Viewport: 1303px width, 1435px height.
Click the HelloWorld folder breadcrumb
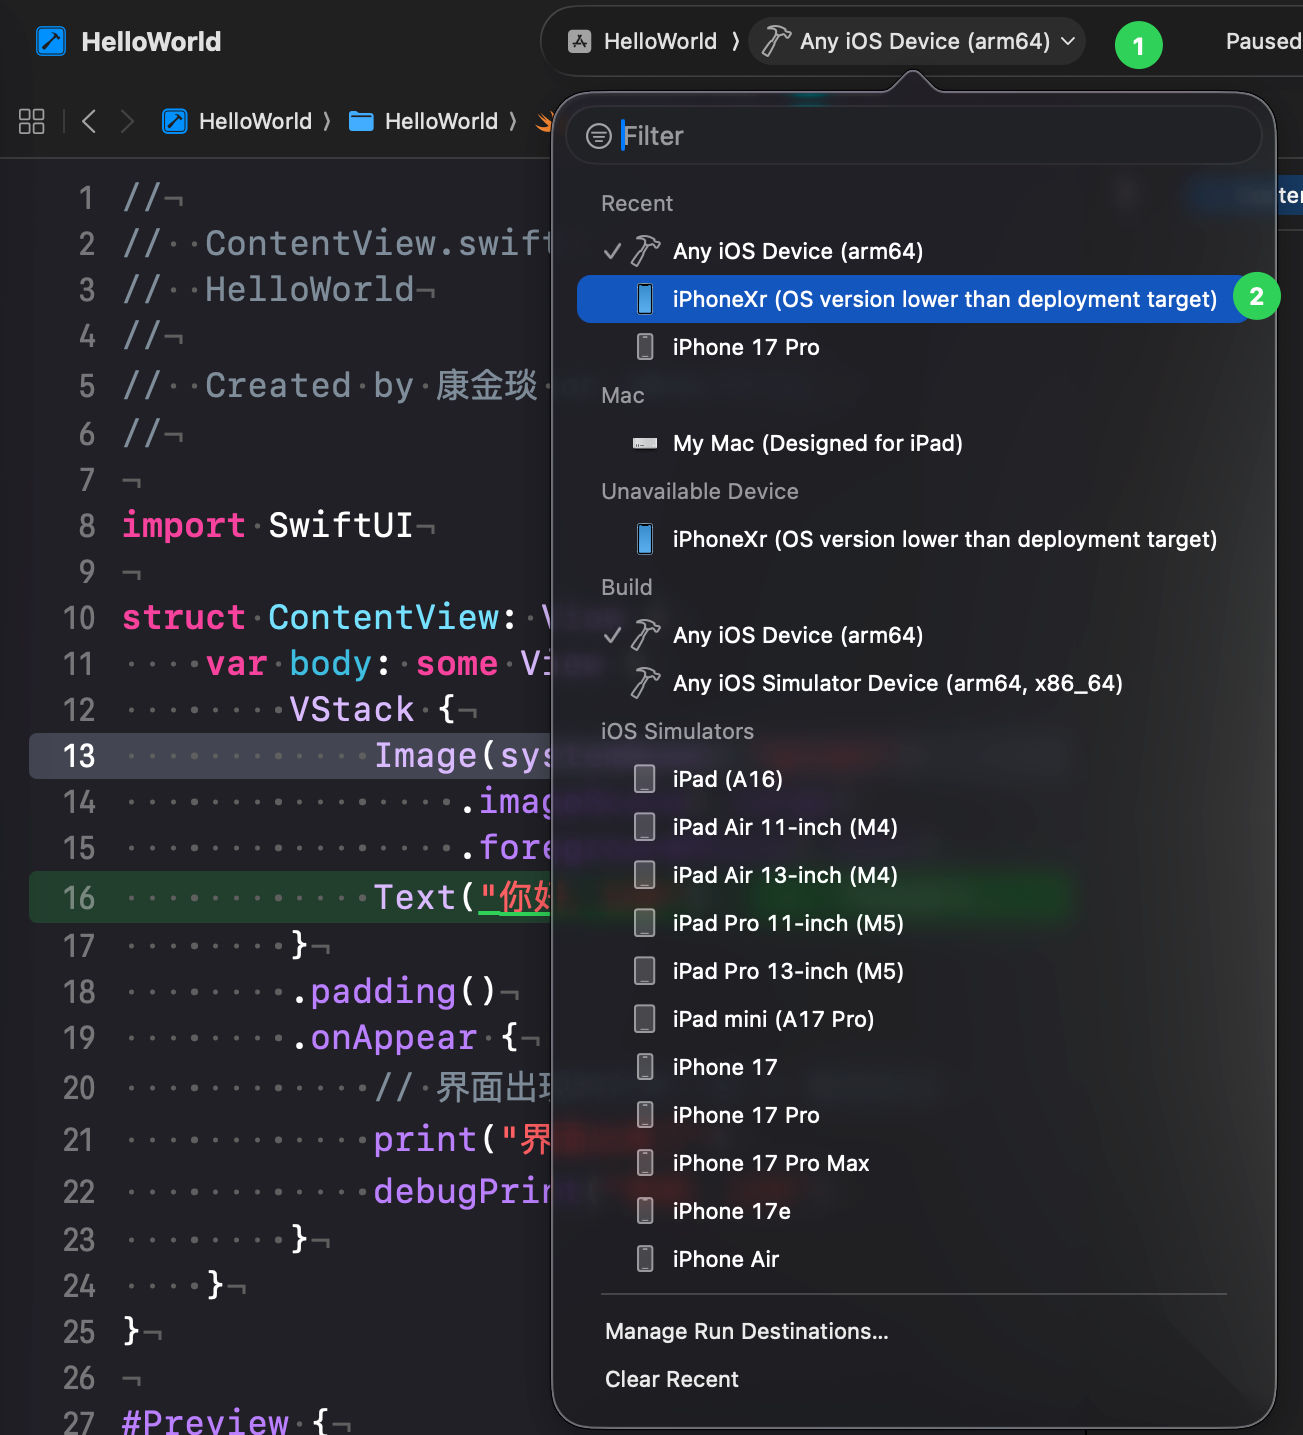coord(423,121)
